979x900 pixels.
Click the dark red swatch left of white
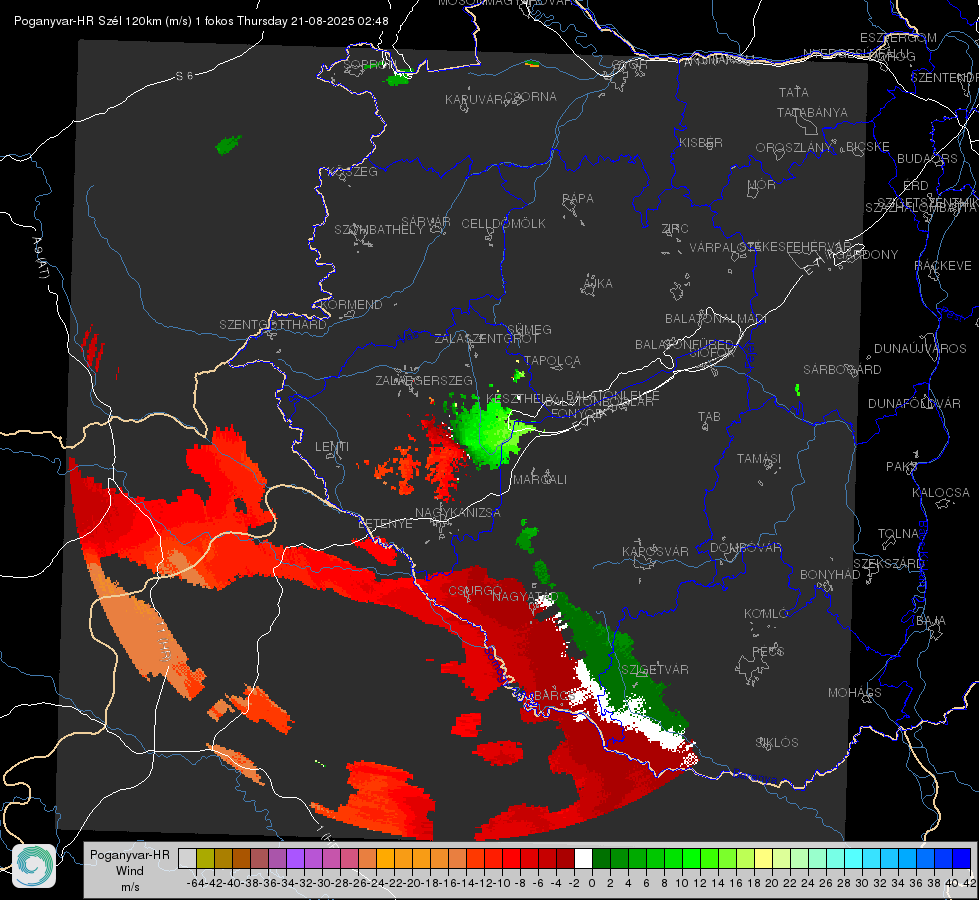[x=565, y=858]
